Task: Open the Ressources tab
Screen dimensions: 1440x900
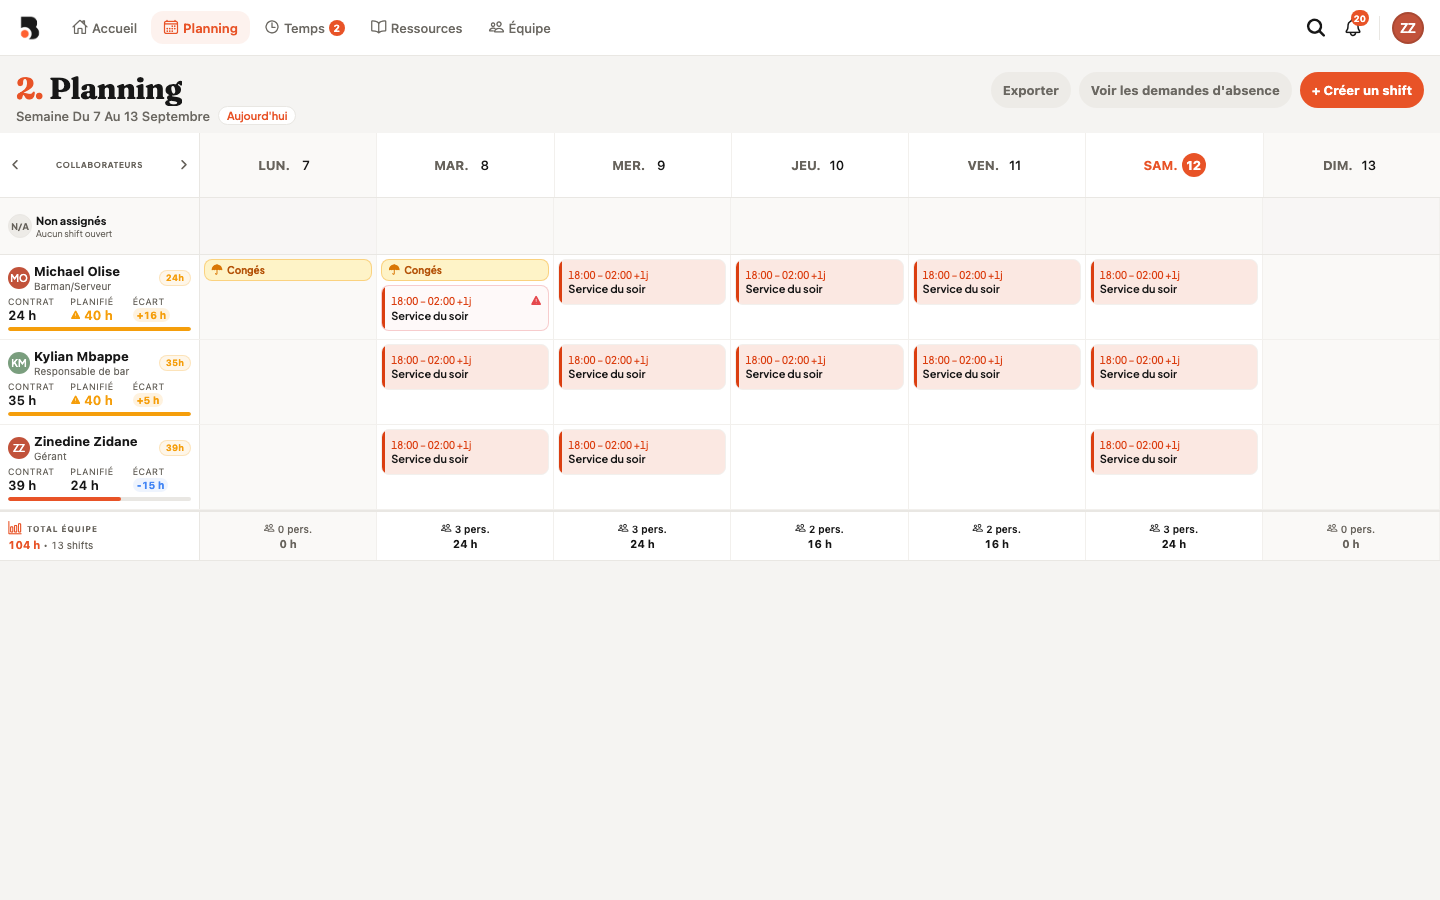Action: click(417, 28)
